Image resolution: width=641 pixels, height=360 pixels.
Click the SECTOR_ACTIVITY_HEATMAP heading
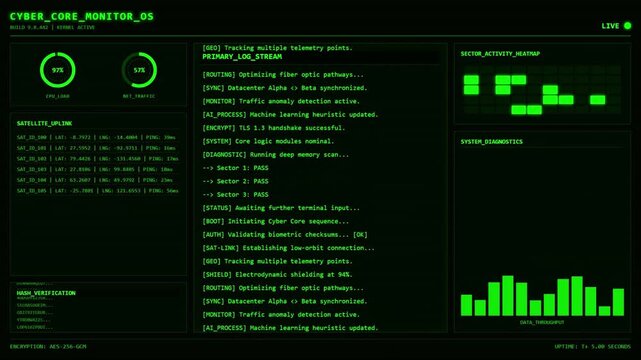click(500, 54)
